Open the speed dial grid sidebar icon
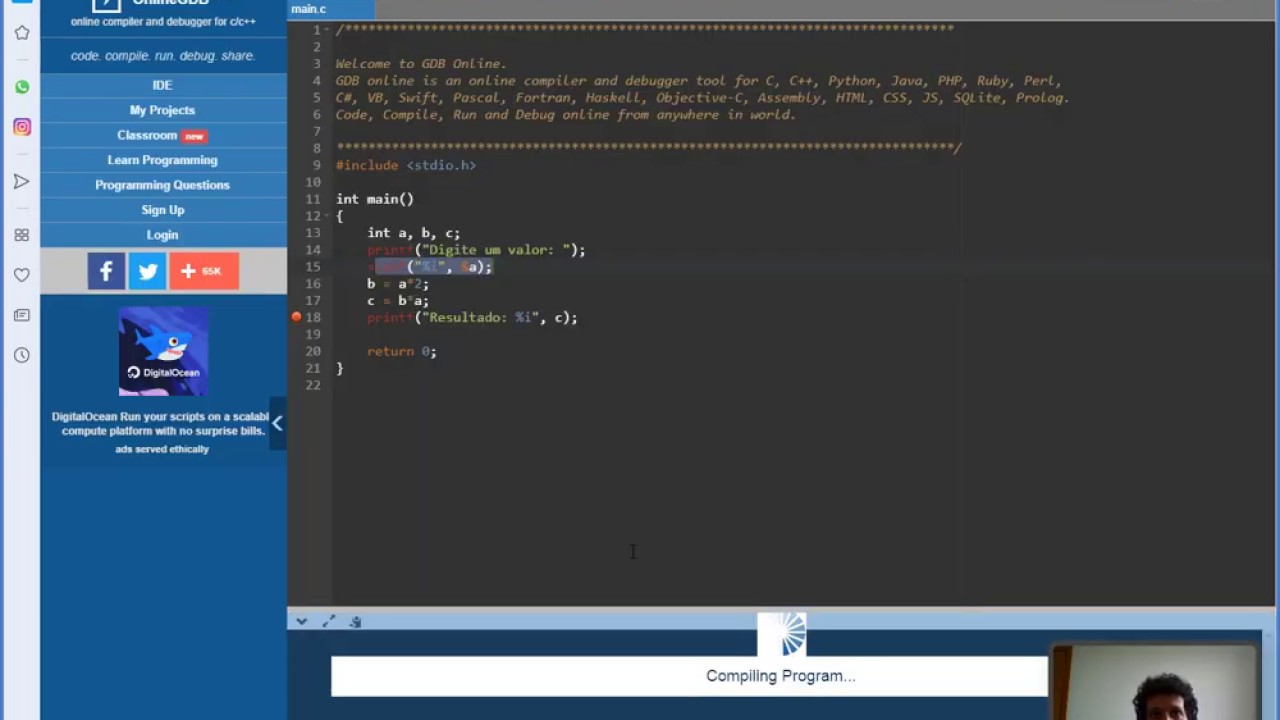The width and height of the screenshot is (1280, 720). 21,235
